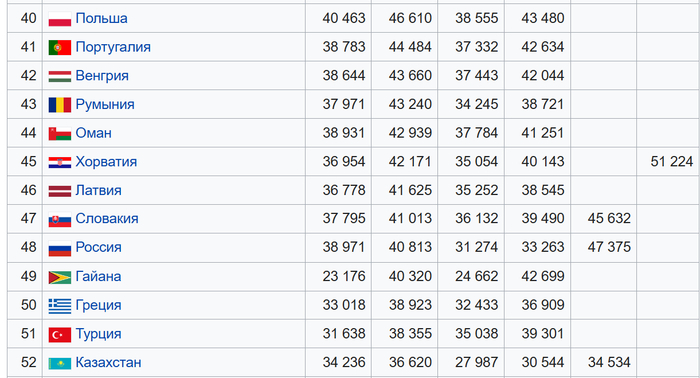Open the Португалия country link
Image resolution: width=700 pixels, height=378 pixels.
click(x=113, y=47)
